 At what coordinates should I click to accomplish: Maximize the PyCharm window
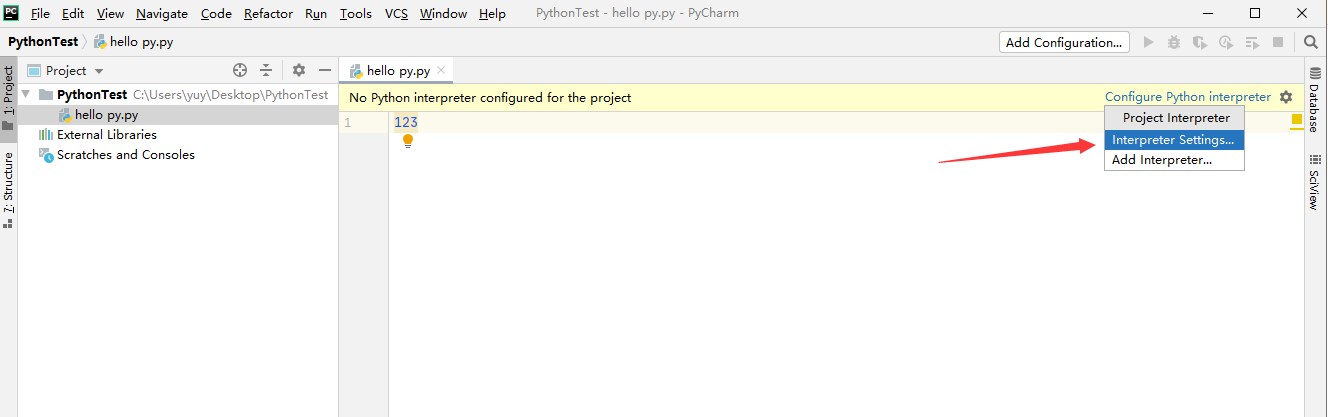(1255, 13)
